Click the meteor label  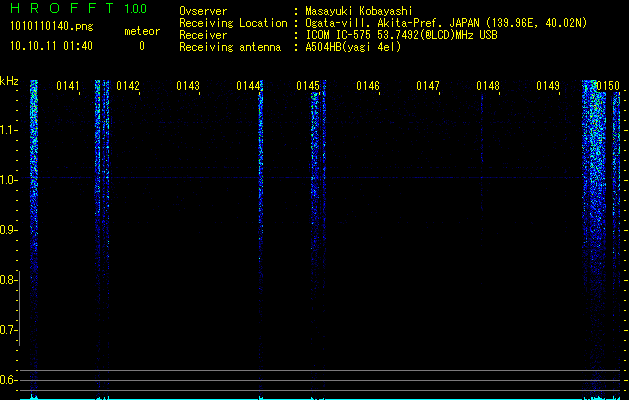(142, 31)
